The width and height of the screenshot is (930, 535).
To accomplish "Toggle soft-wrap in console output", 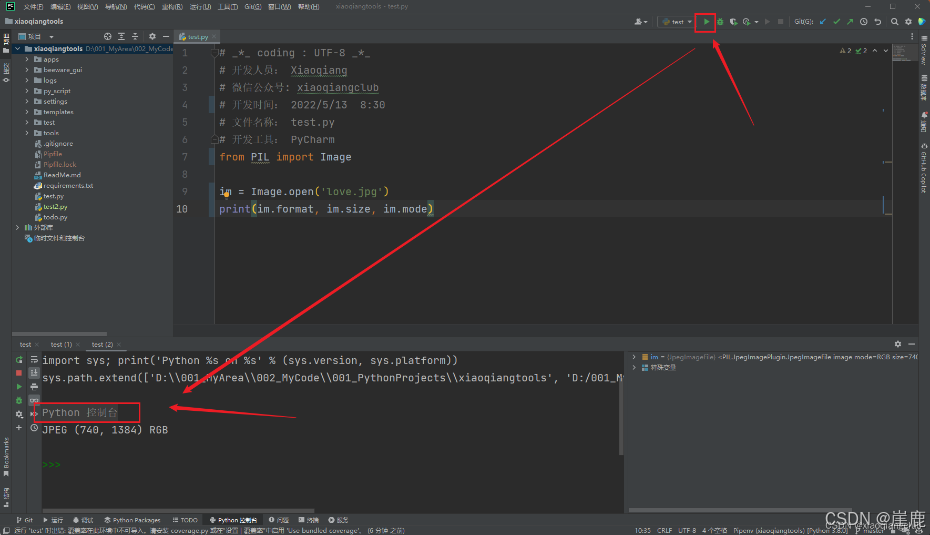I will click(x=34, y=360).
